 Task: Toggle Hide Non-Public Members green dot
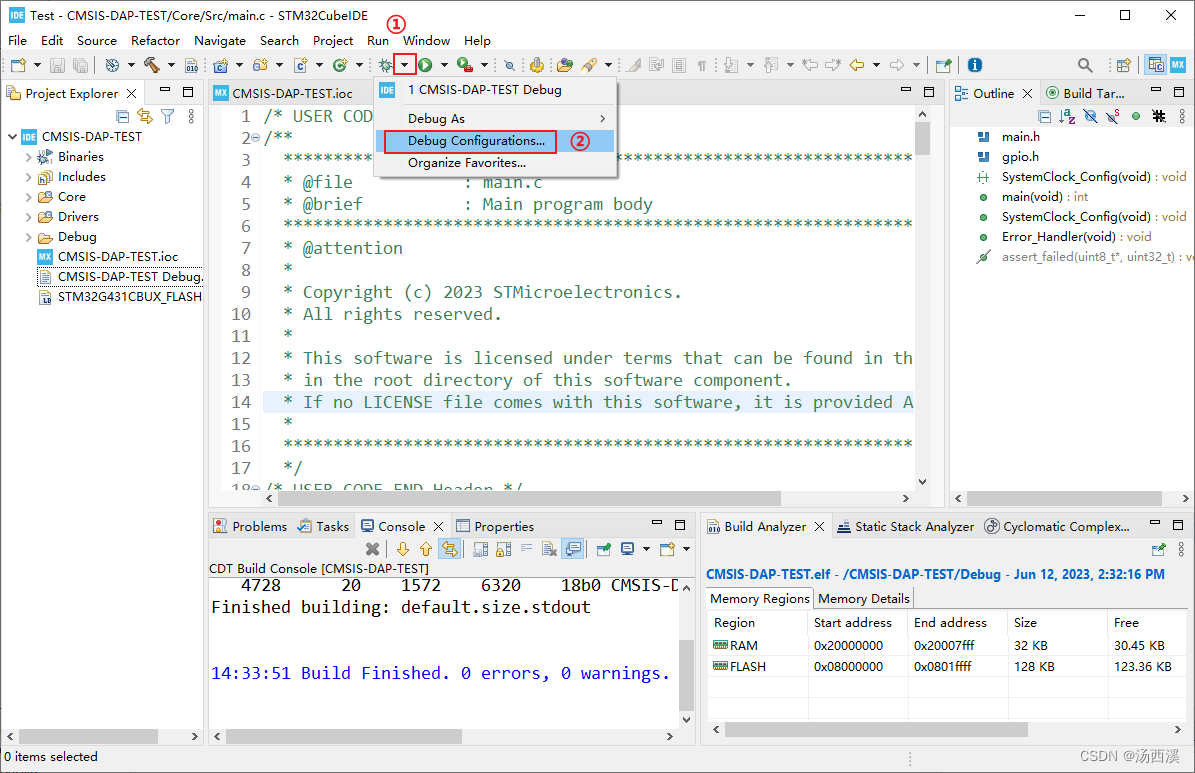click(x=1136, y=116)
